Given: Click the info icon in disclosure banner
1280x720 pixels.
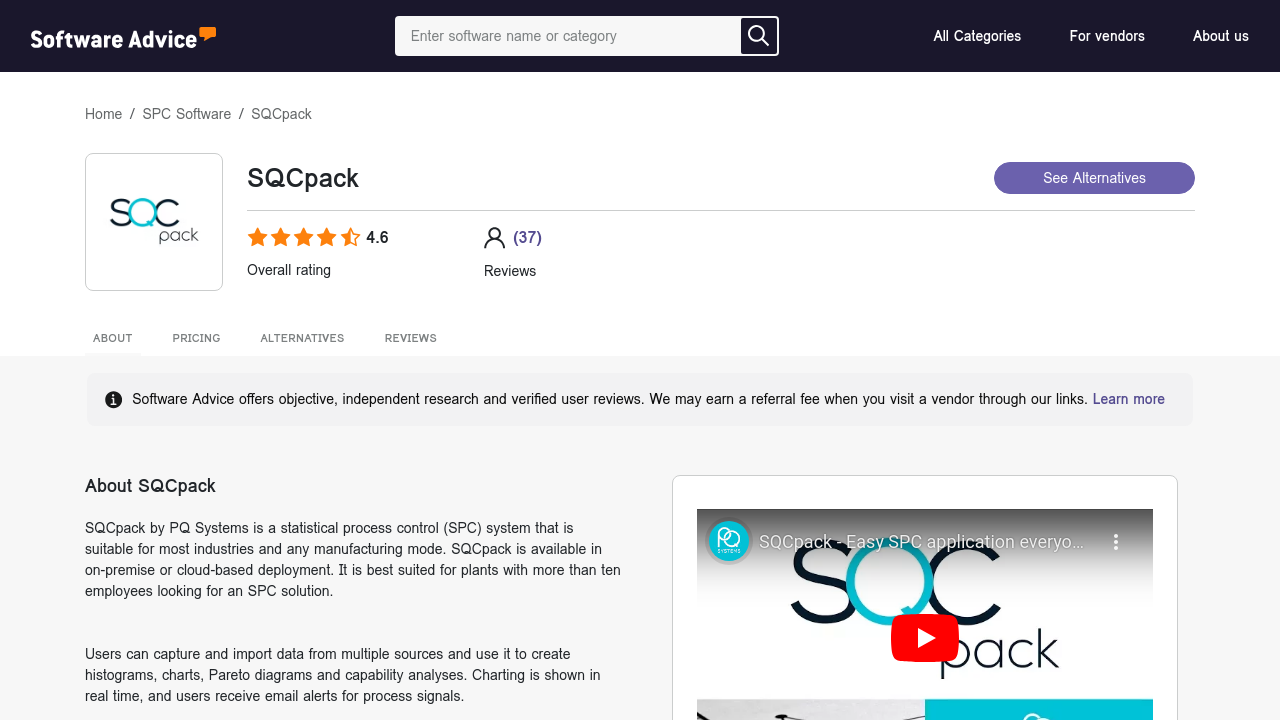Looking at the screenshot, I should click(114, 400).
